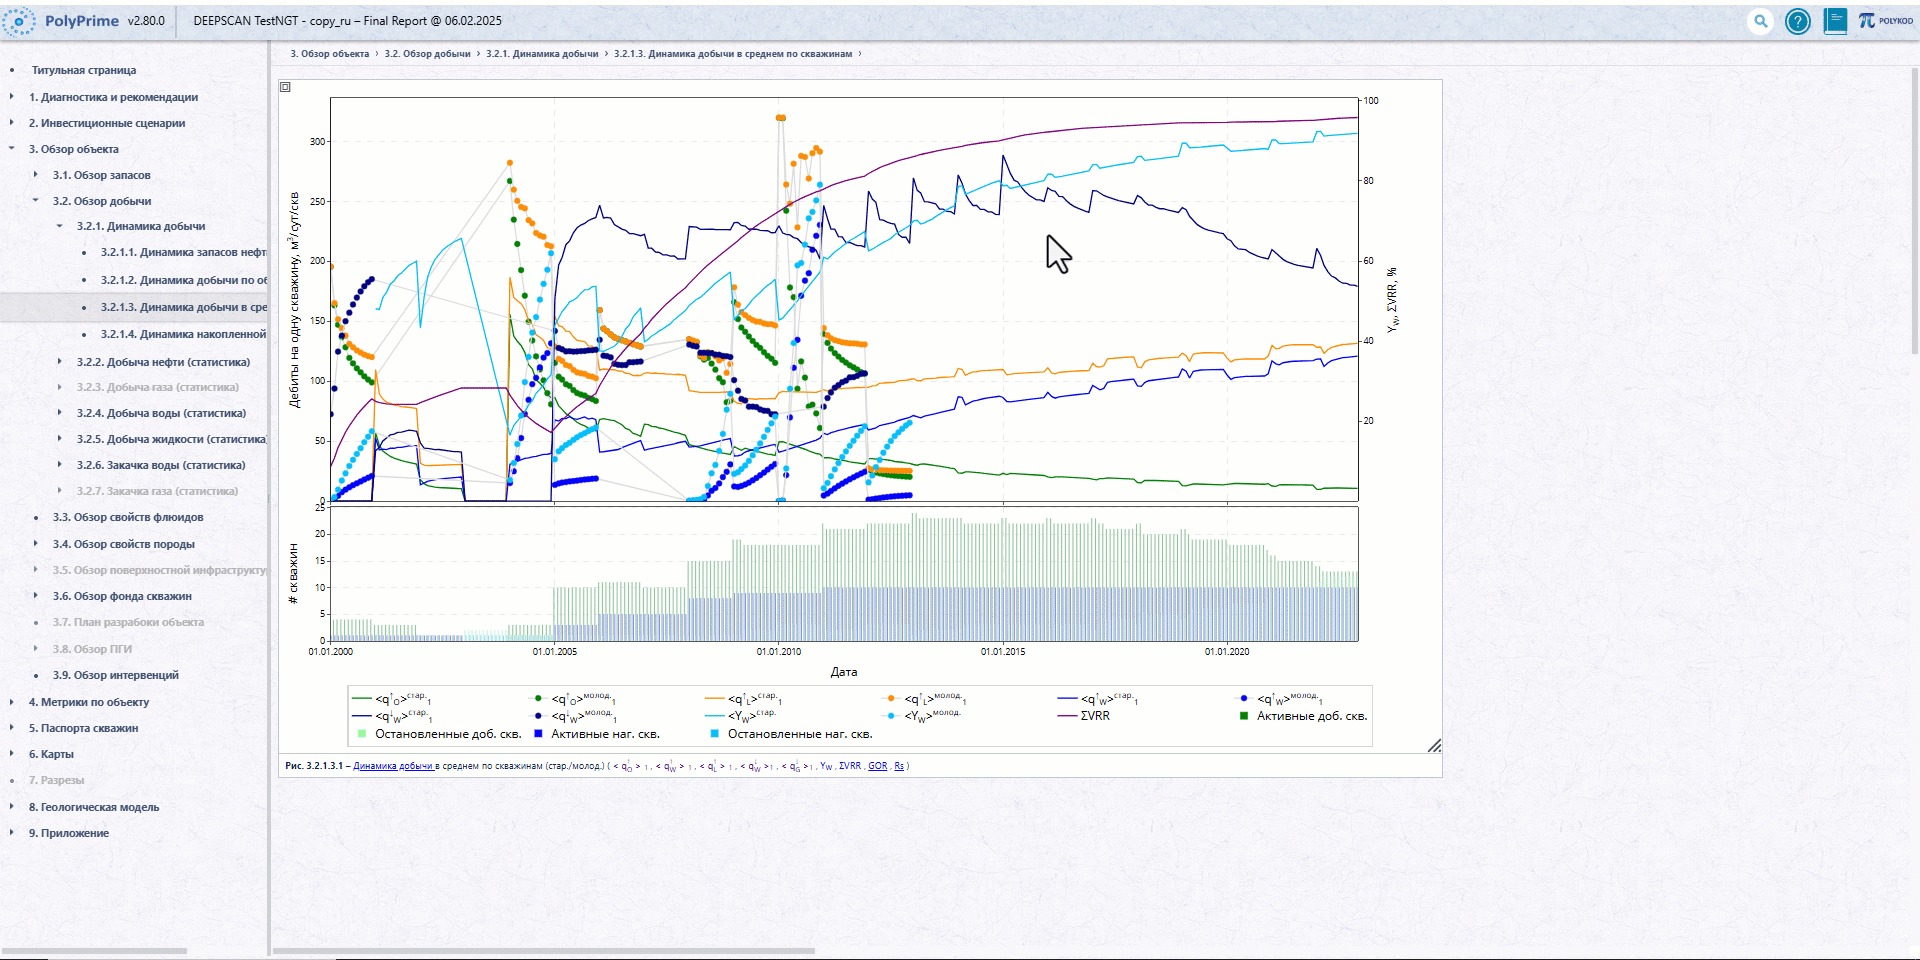Viewport: 1920px width, 960px height.
Task: Click the GOR link in figure caption
Action: [878, 766]
